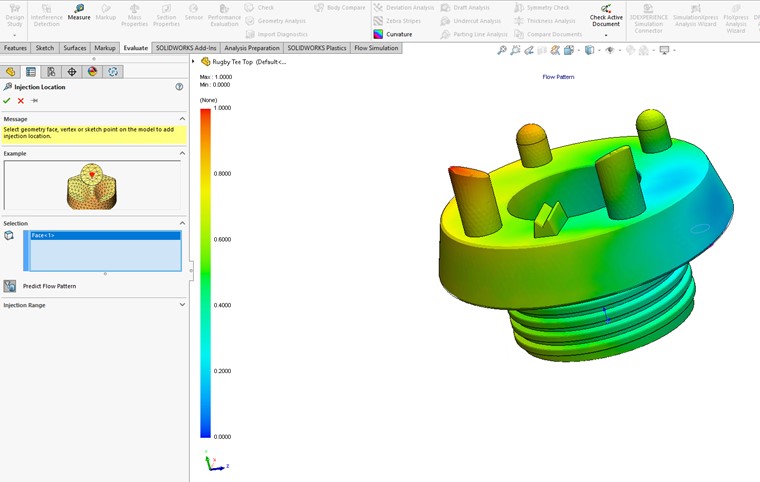Accept injection location with green checkmark
This screenshot has height=482, width=760.
click(x=7, y=101)
